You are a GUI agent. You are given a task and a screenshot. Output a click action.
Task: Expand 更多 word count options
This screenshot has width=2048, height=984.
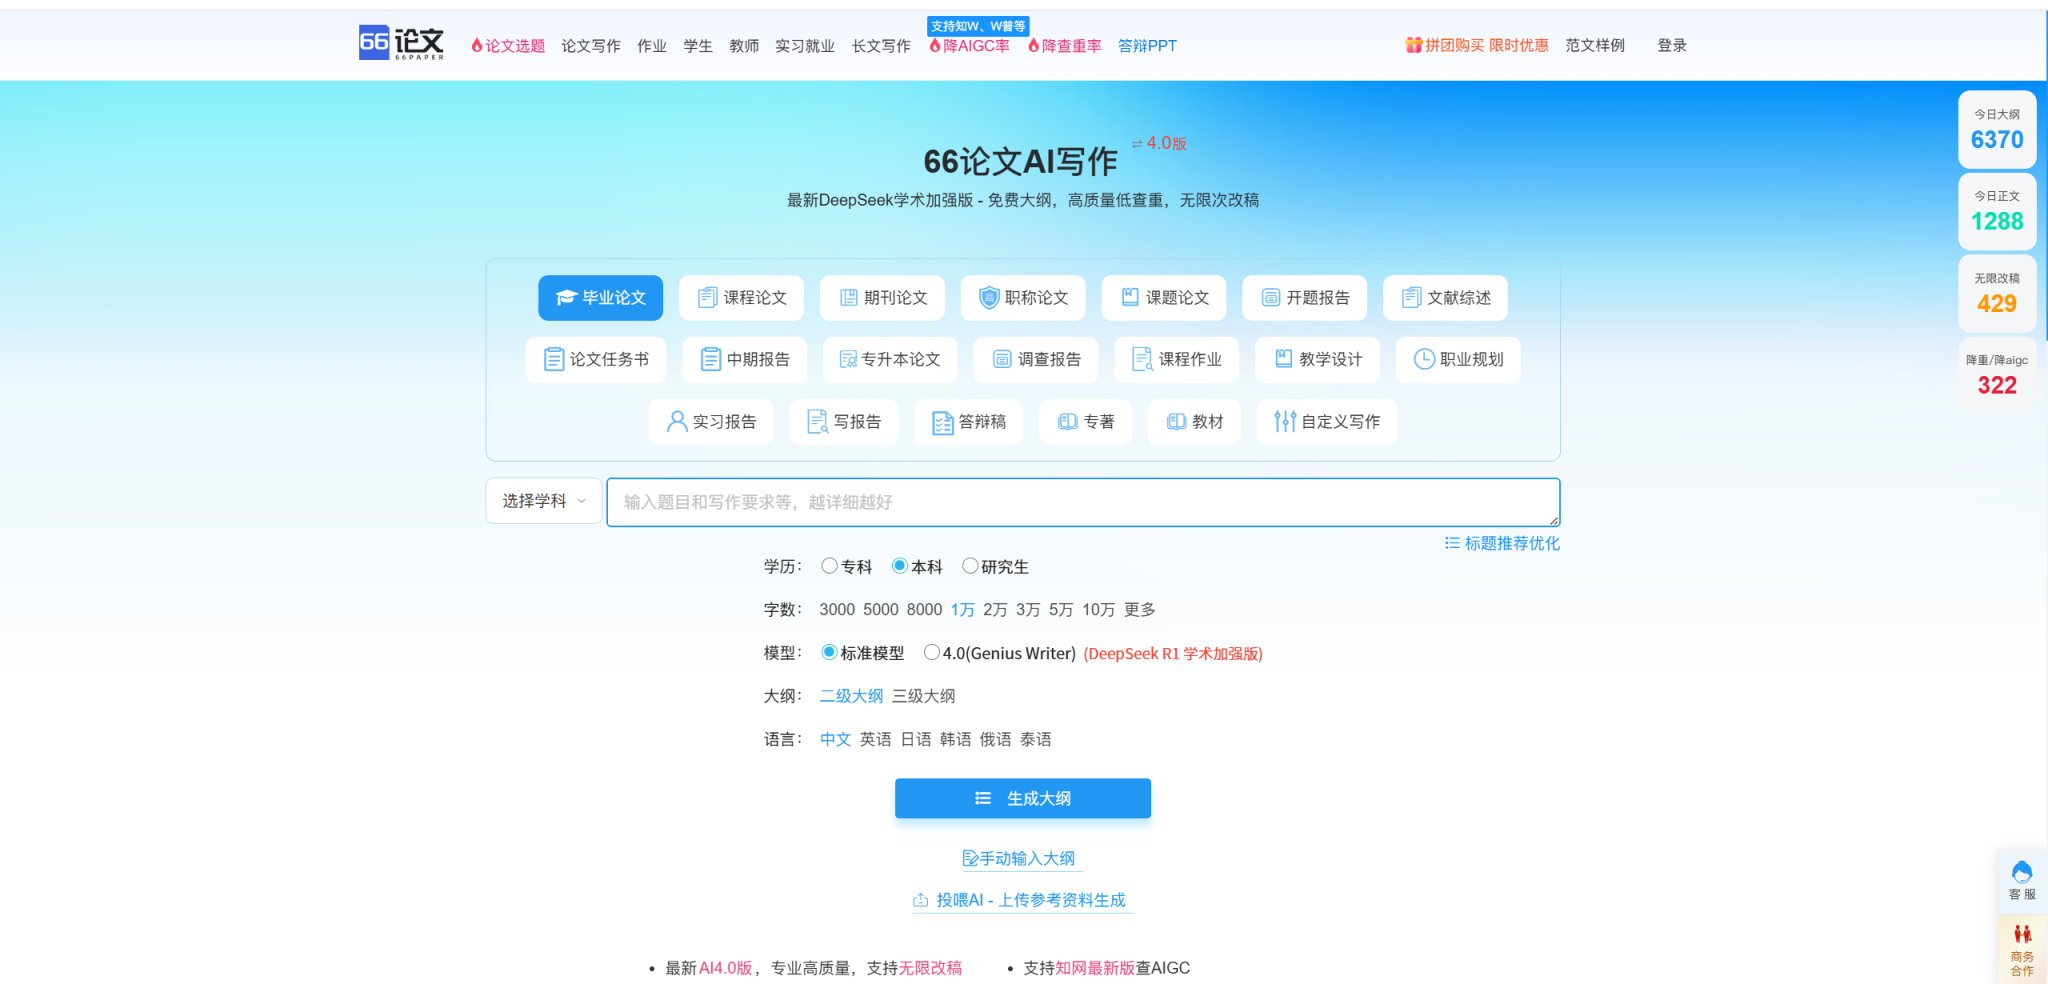[1140, 610]
